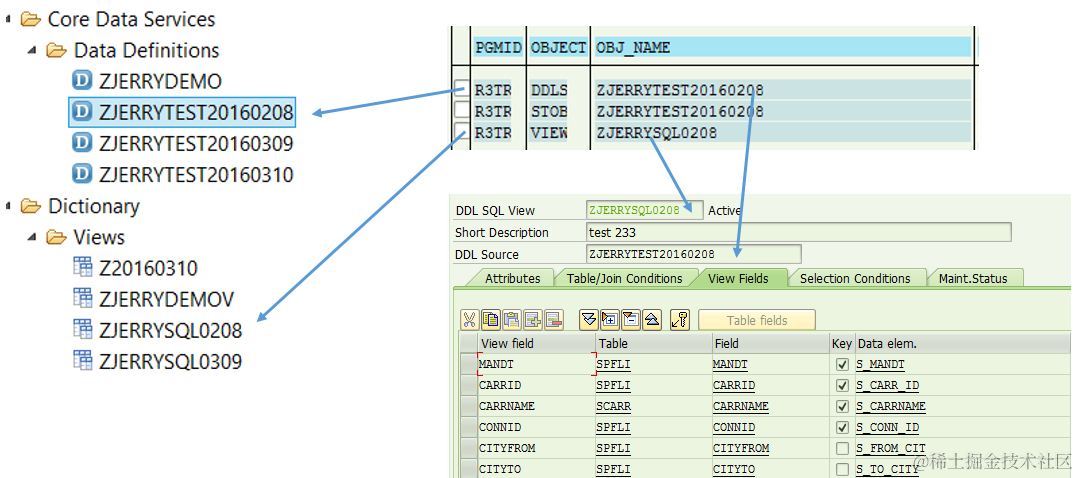Screen dimensions: 1079x478
Task: Collapse the Dictionary tree node
Action: (7, 206)
